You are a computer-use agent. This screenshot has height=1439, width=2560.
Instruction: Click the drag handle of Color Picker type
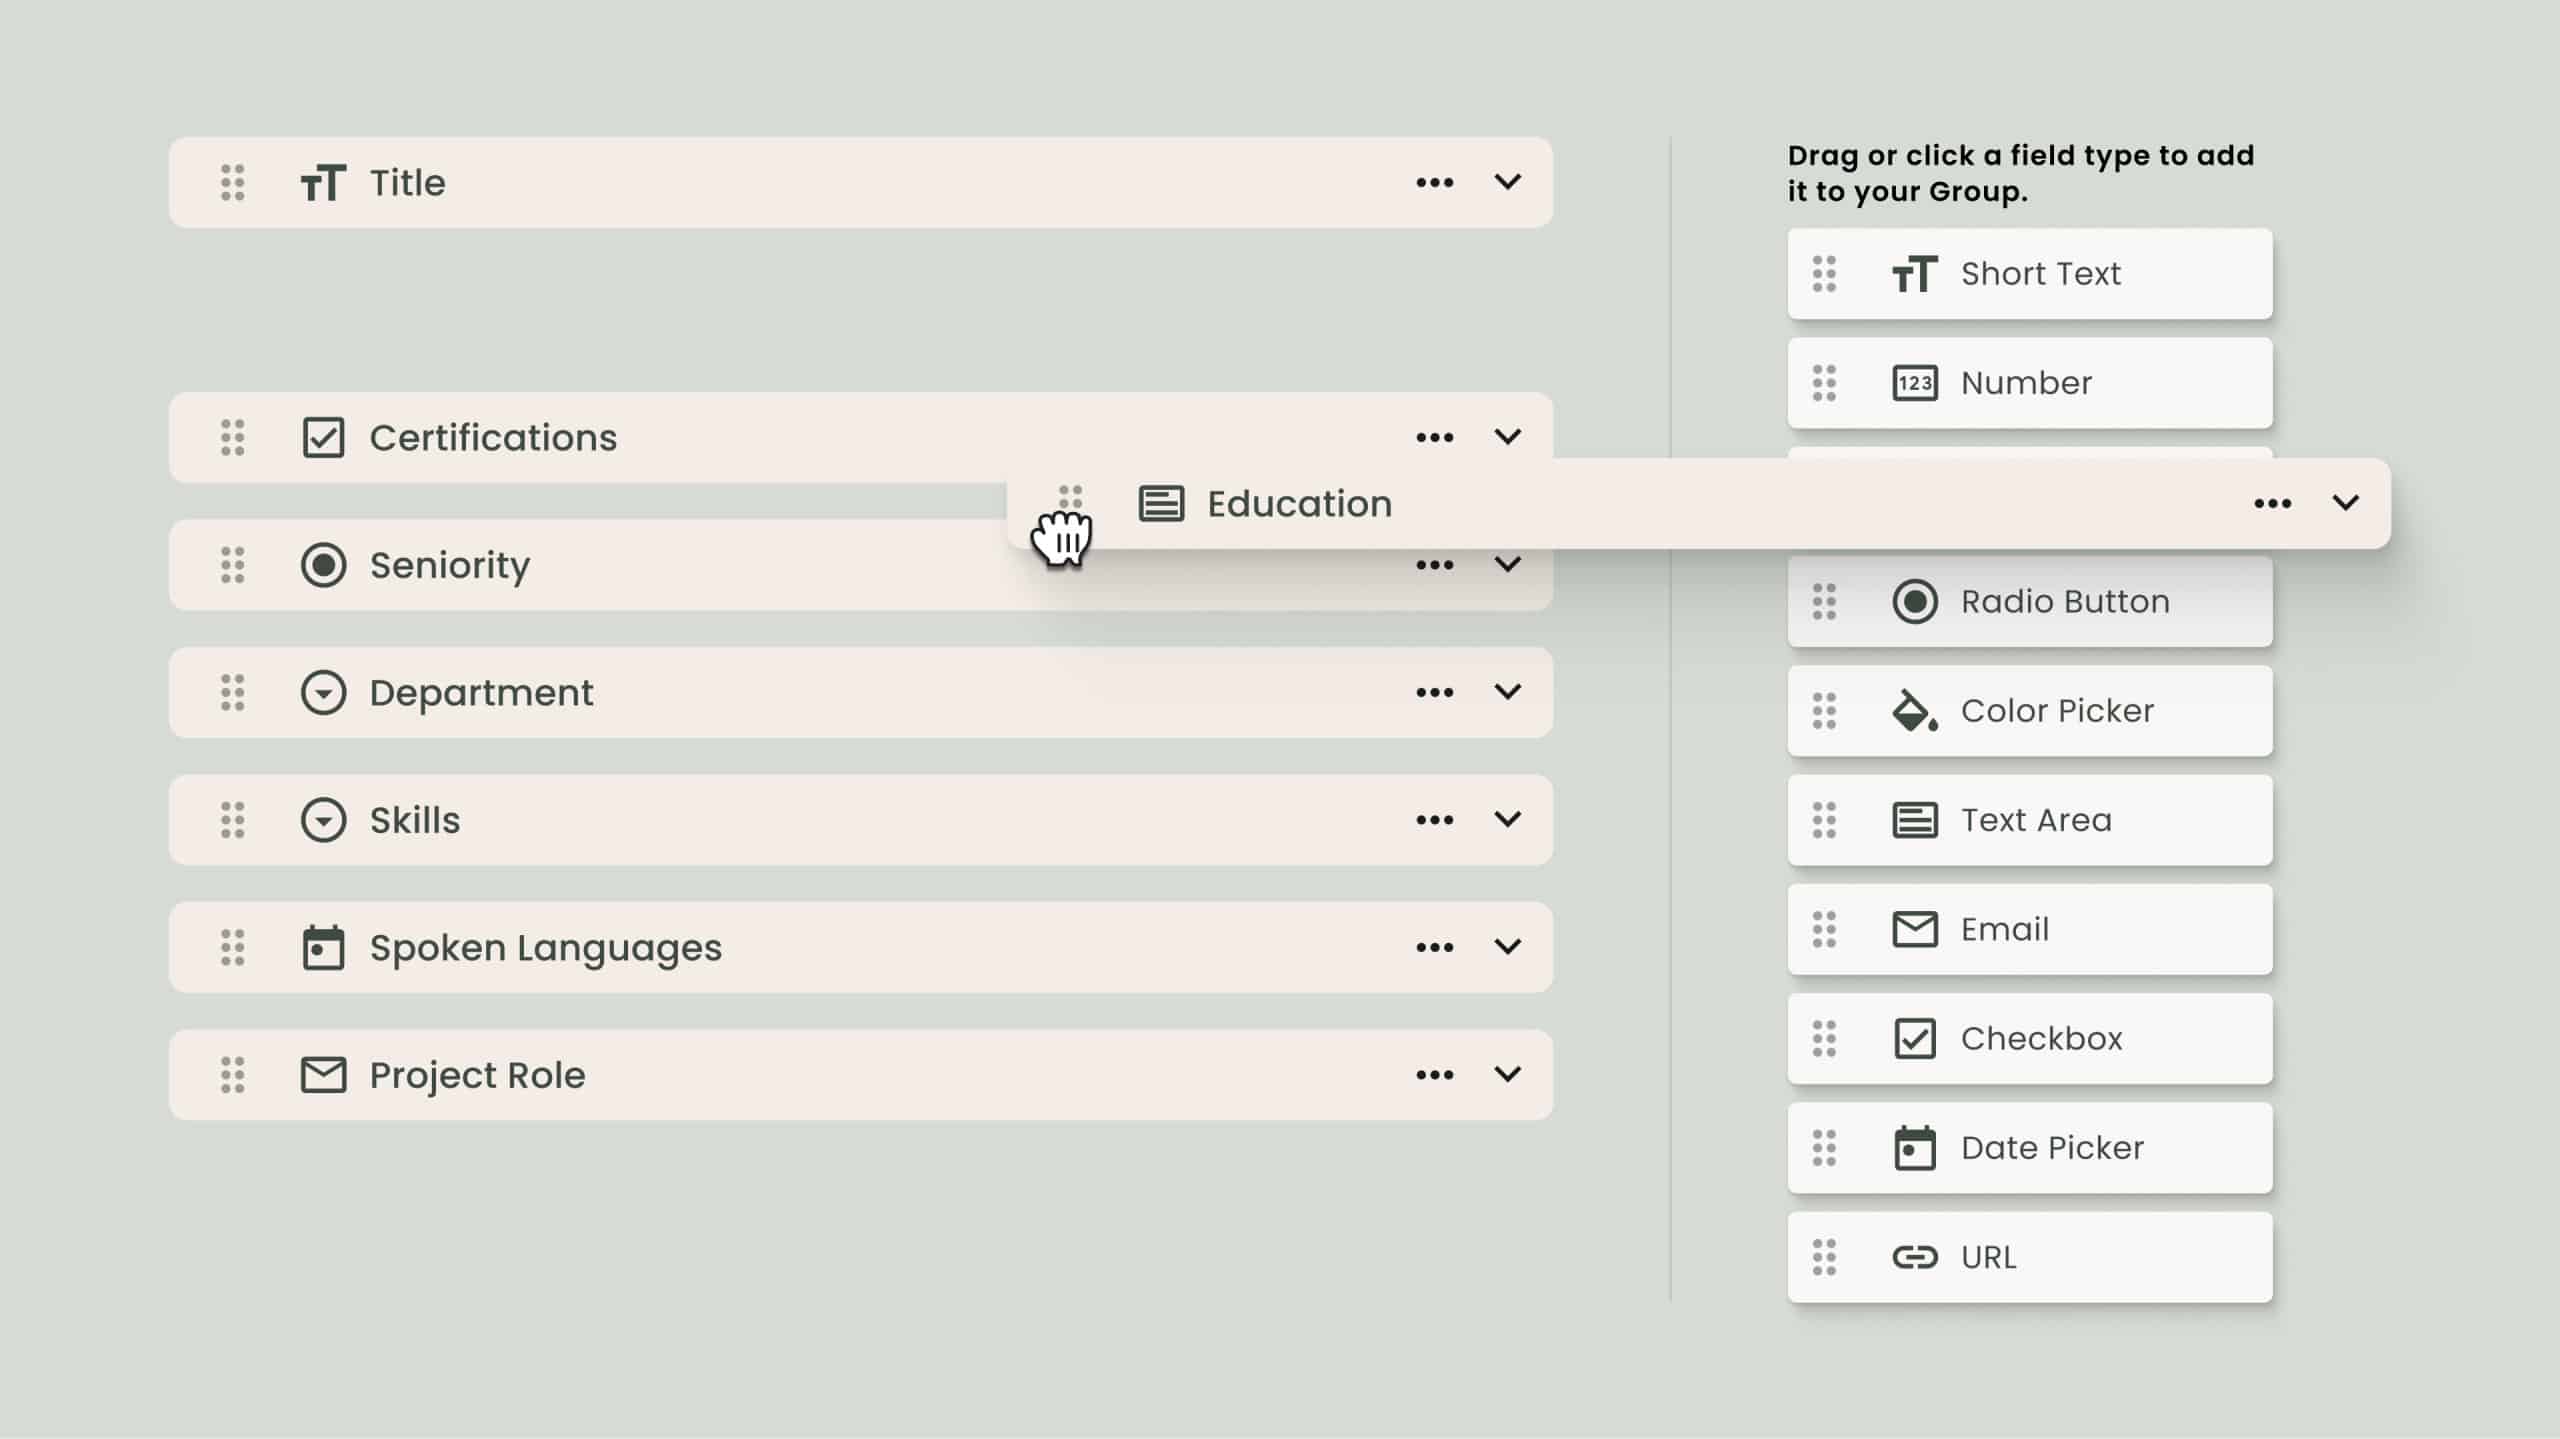point(1824,711)
